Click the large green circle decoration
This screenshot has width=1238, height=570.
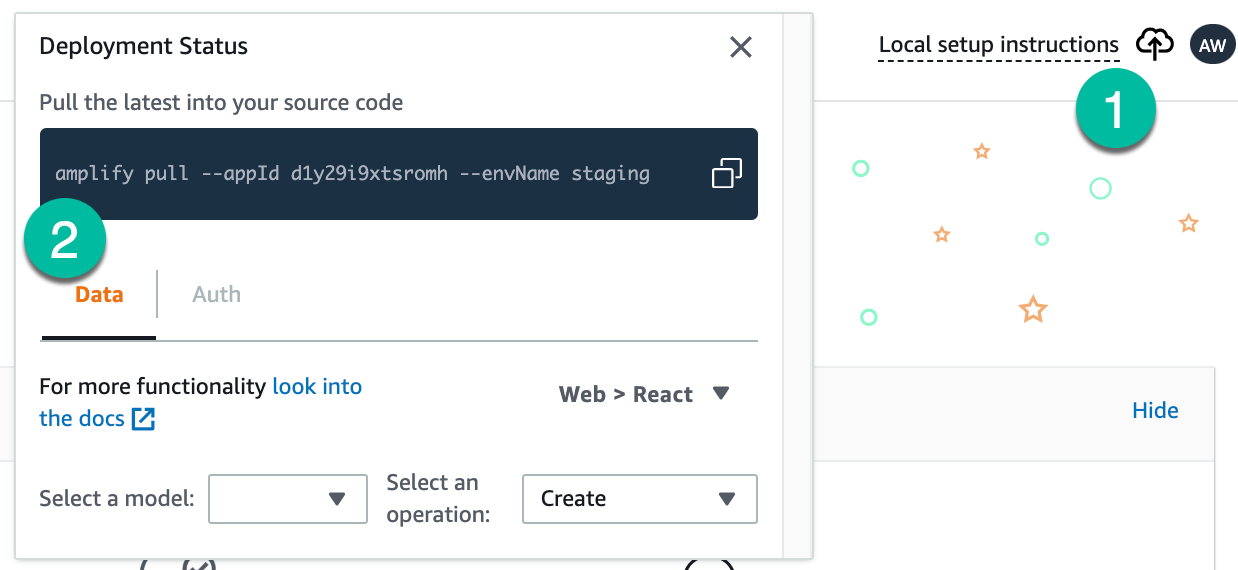[1100, 188]
